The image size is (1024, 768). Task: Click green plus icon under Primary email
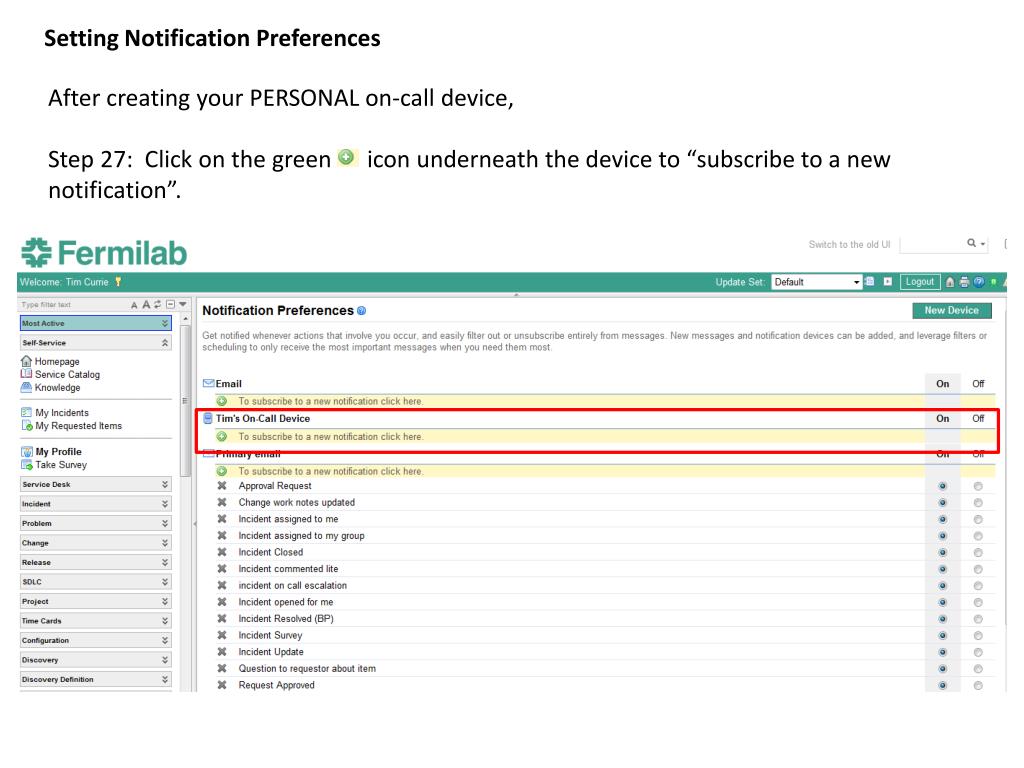222,471
